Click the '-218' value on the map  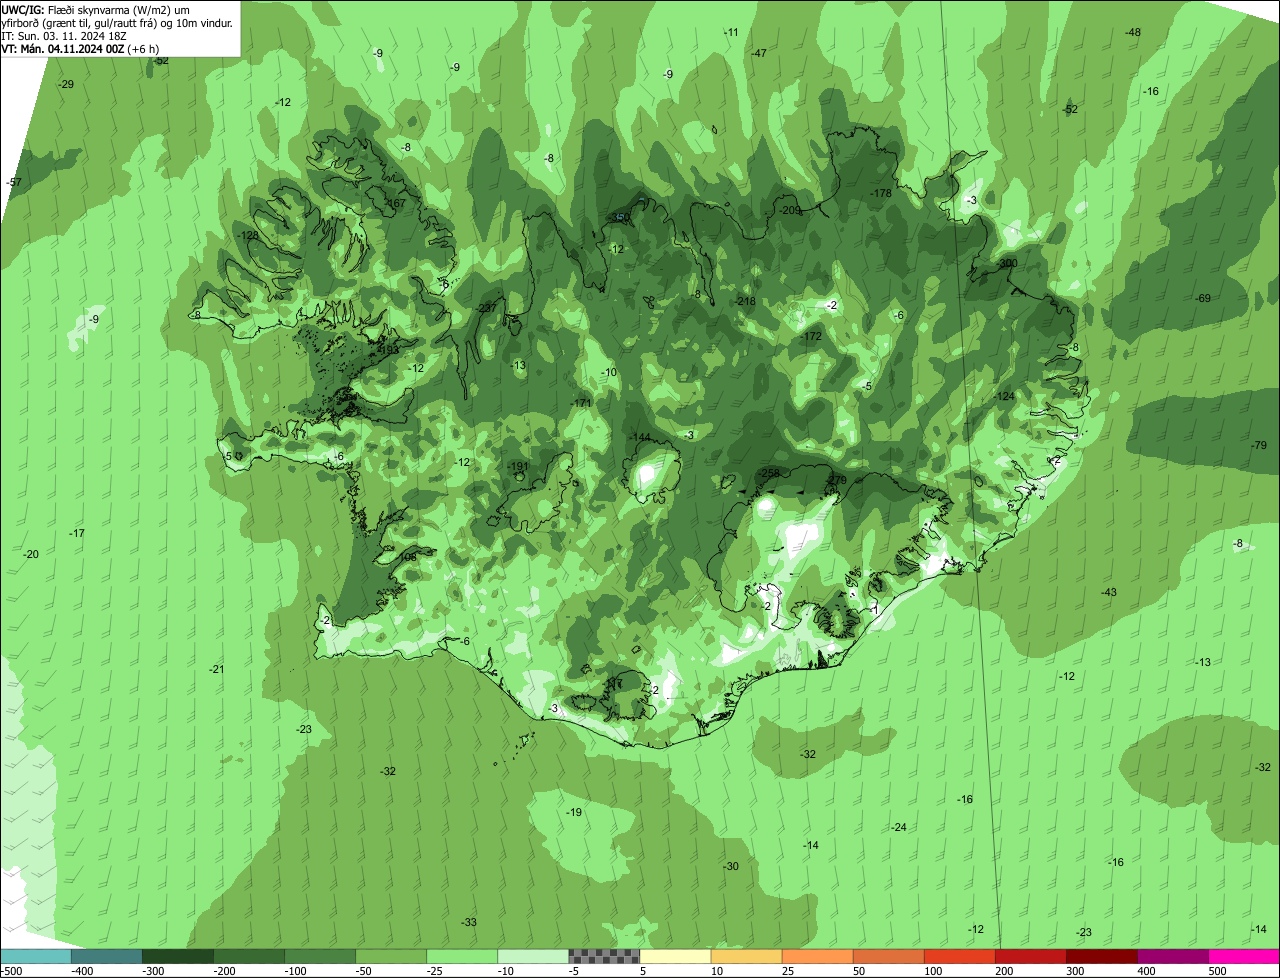(x=745, y=301)
